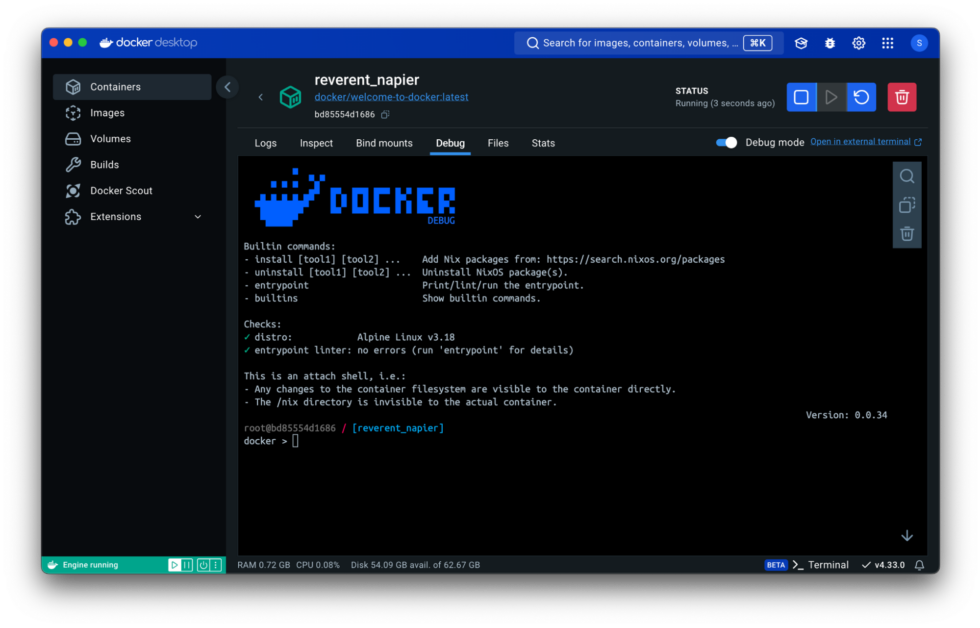Image resolution: width=980 pixels, height=628 pixels.
Task: Click Open in external terminal link
Action: tap(866, 143)
